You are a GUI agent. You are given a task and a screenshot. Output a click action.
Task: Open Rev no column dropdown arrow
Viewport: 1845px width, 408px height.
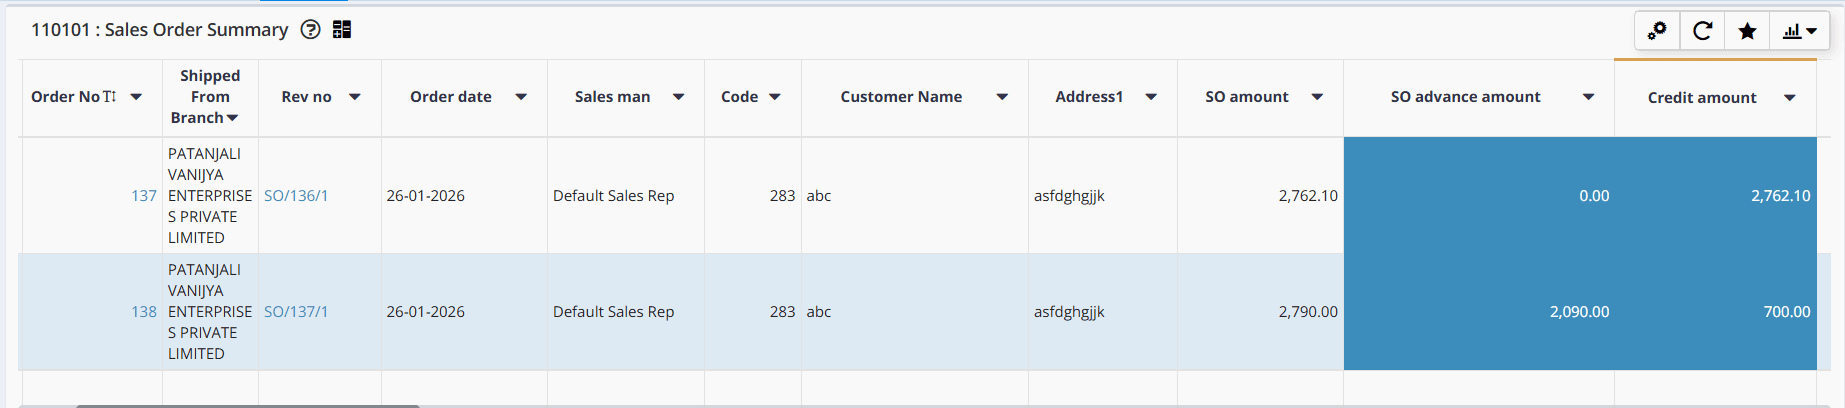point(354,97)
